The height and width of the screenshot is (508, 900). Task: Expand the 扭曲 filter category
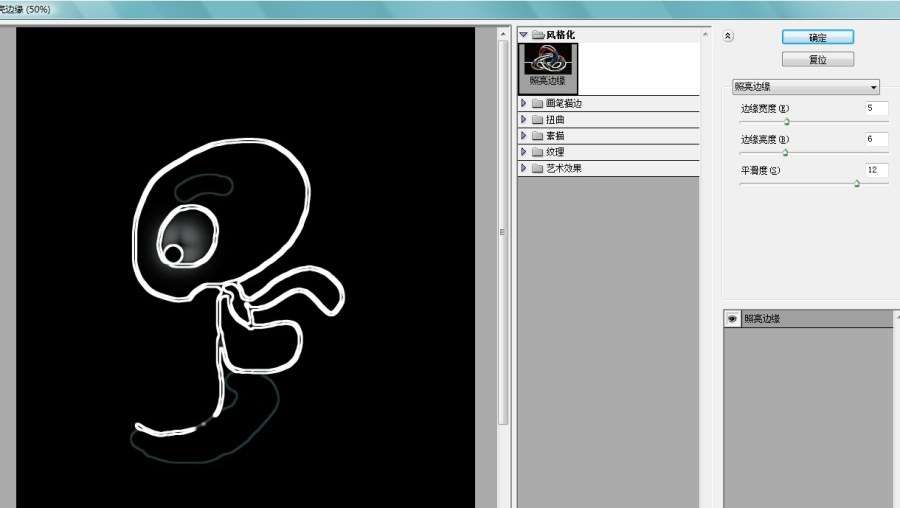pos(523,119)
